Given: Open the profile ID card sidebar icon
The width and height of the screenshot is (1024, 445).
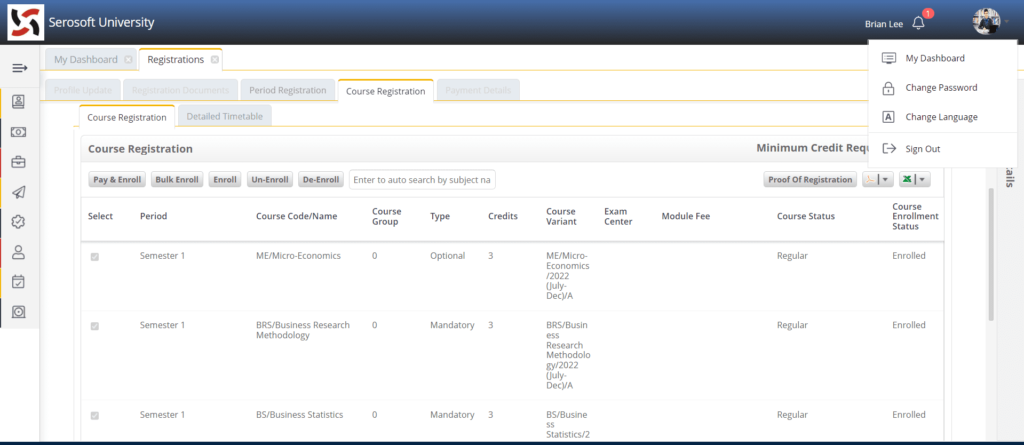Looking at the screenshot, I should coord(19,101).
